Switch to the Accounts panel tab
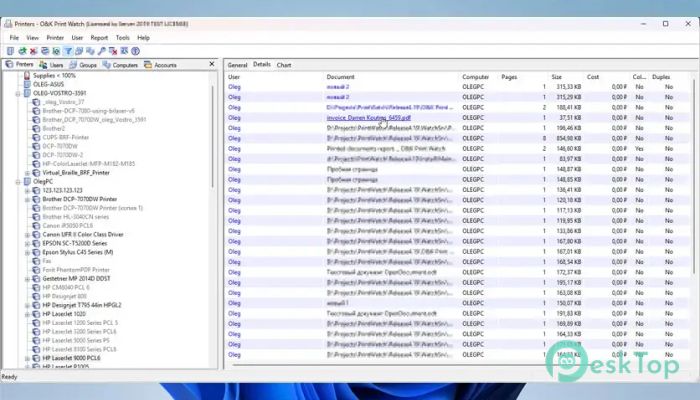Viewport: 700px width, 400px height. point(160,65)
